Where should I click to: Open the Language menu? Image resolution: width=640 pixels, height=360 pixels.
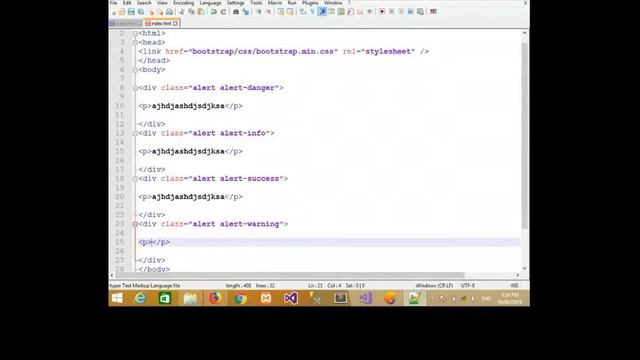[x=211, y=3]
